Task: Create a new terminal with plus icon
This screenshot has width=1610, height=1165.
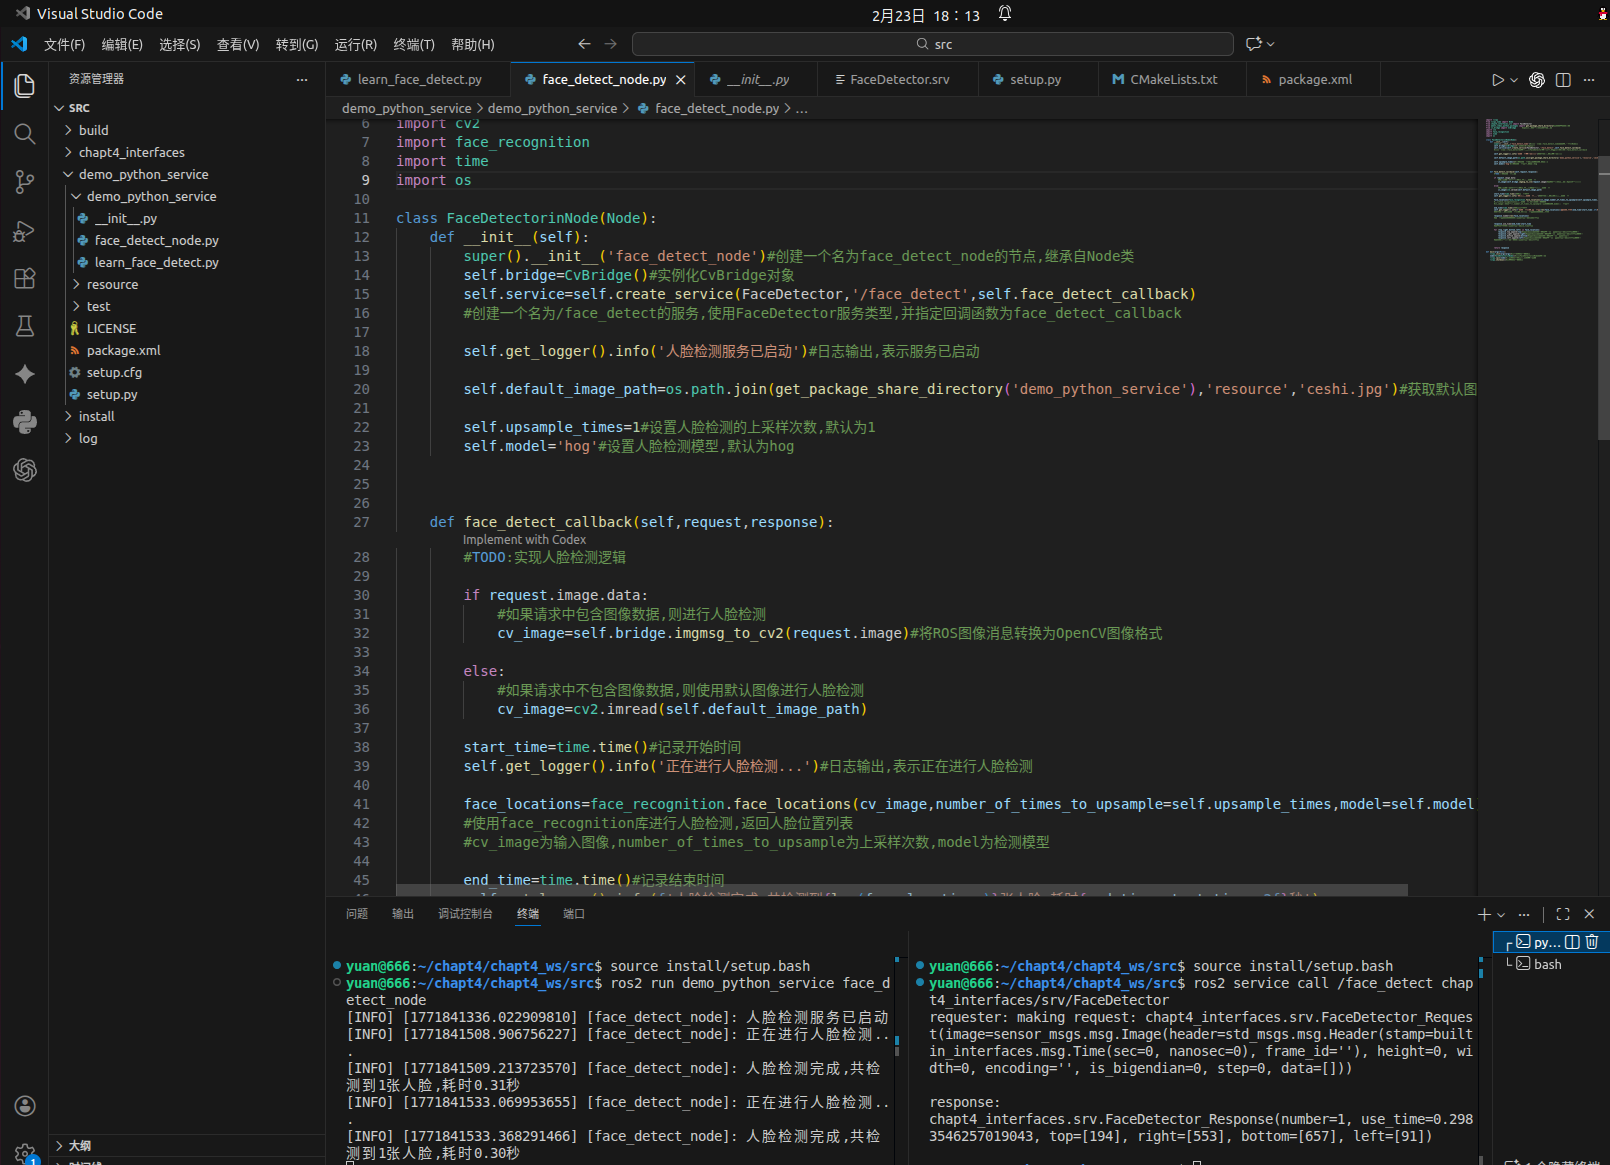Action: point(1484,914)
